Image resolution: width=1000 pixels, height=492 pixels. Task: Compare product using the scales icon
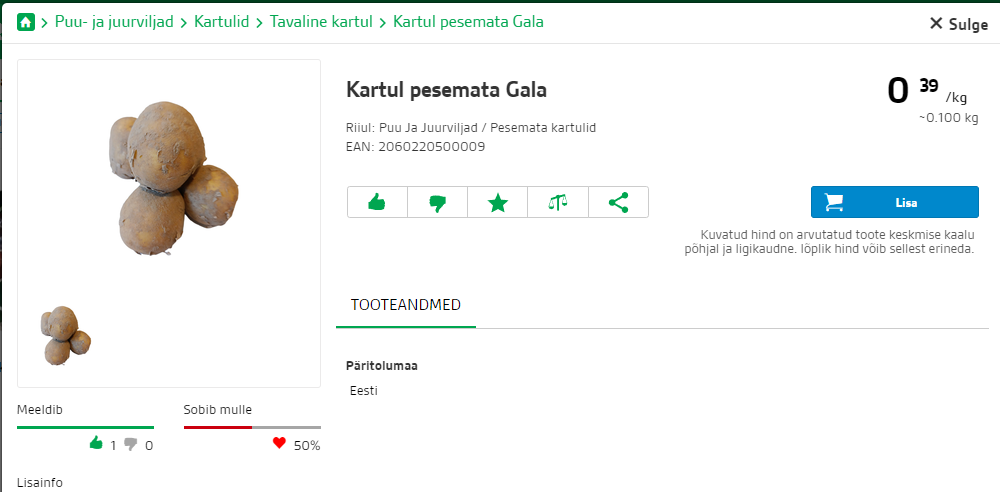pos(557,203)
